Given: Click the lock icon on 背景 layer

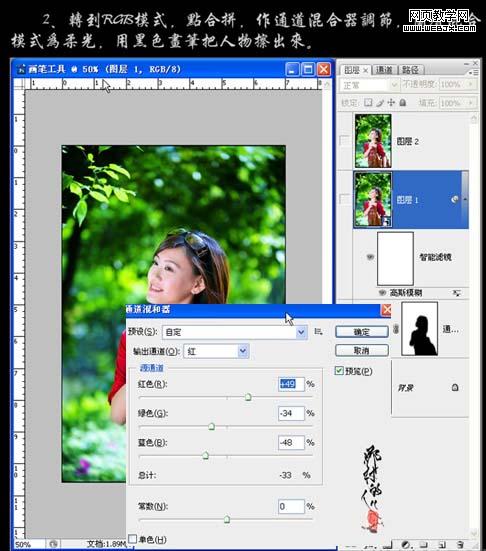Looking at the screenshot, I should pyautogui.click(x=455, y=387).
